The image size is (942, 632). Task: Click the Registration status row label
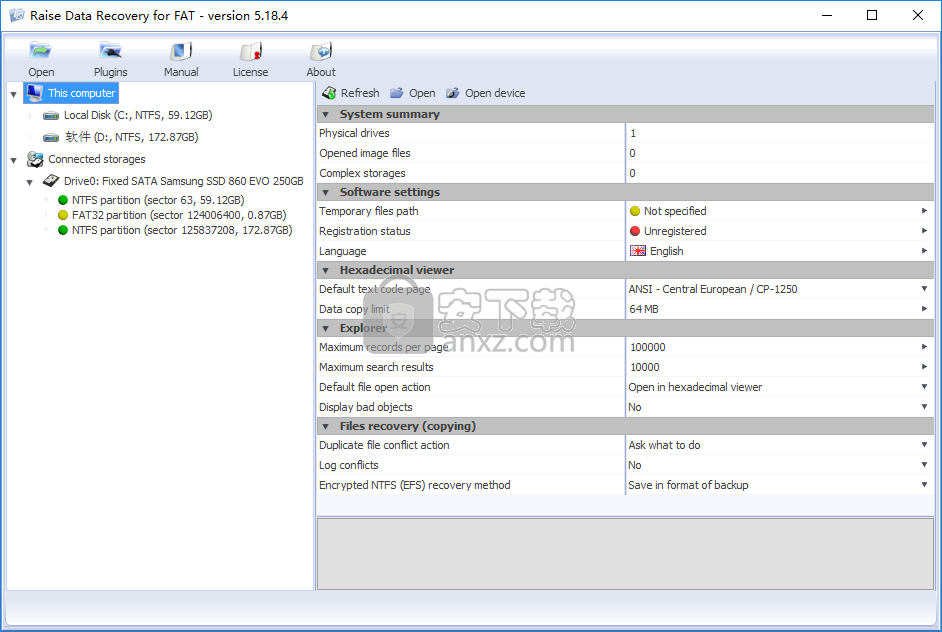pyautogui.click(x=365, y=231)
